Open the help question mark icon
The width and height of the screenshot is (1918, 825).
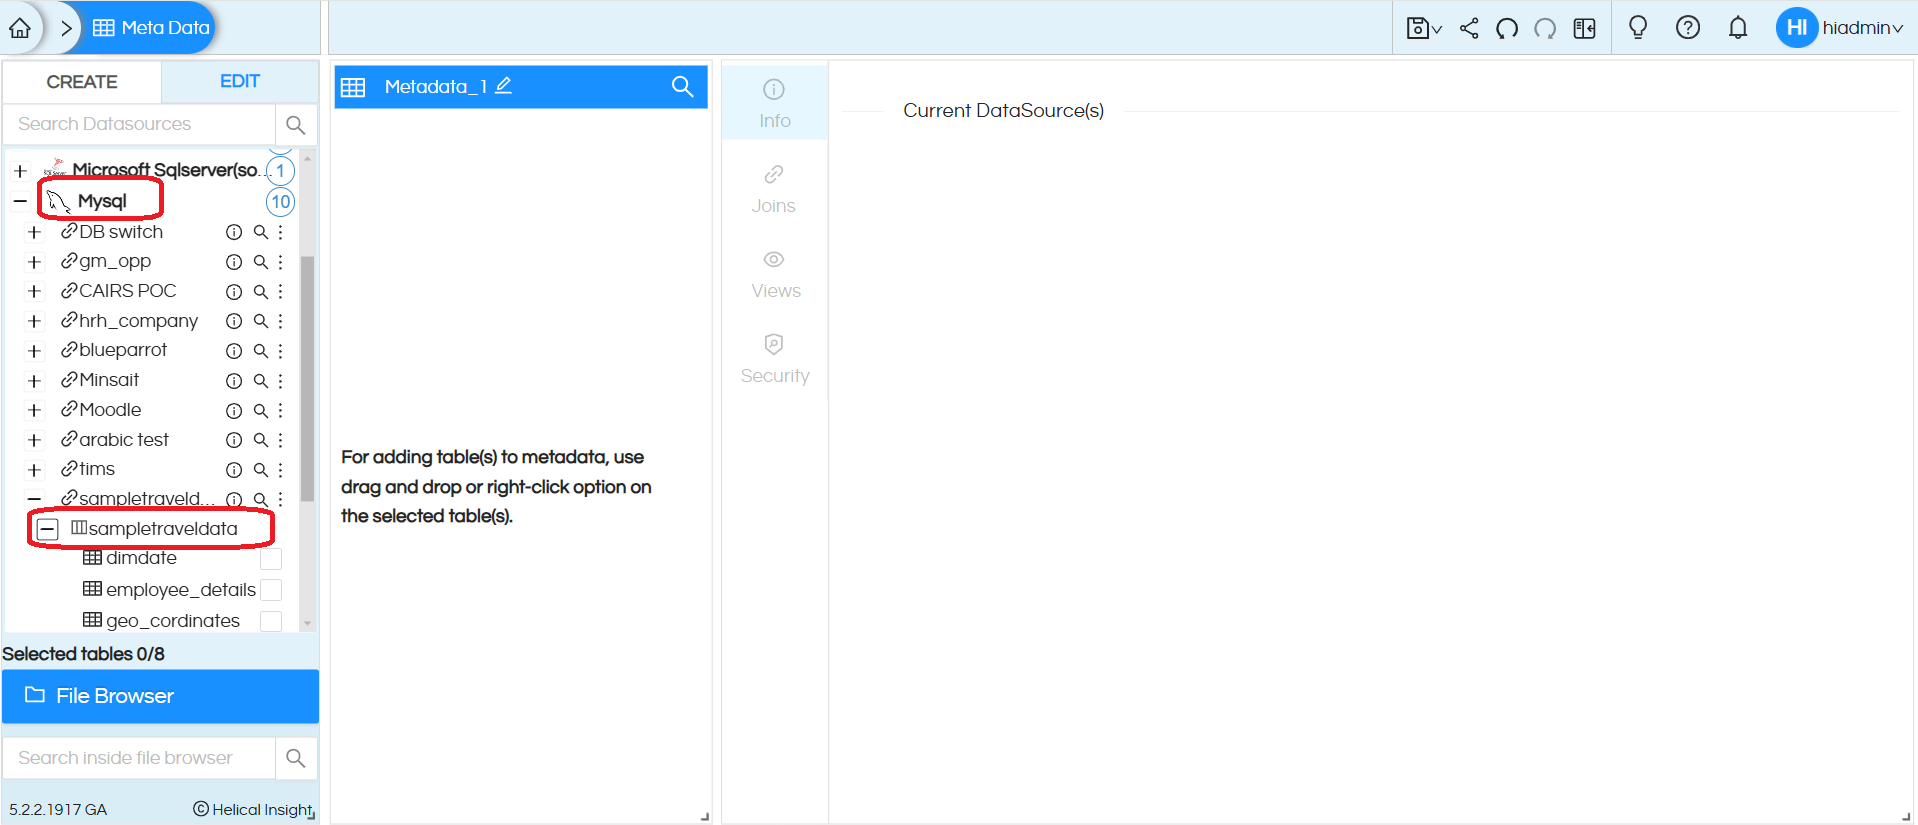(x=1688, y=27)
